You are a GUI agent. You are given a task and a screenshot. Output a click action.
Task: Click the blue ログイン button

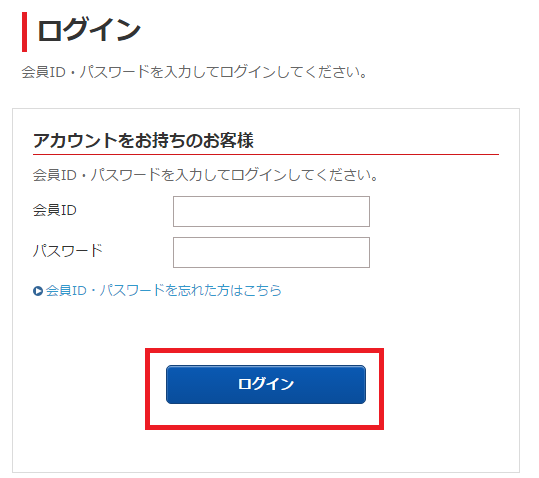click(266, 384)
